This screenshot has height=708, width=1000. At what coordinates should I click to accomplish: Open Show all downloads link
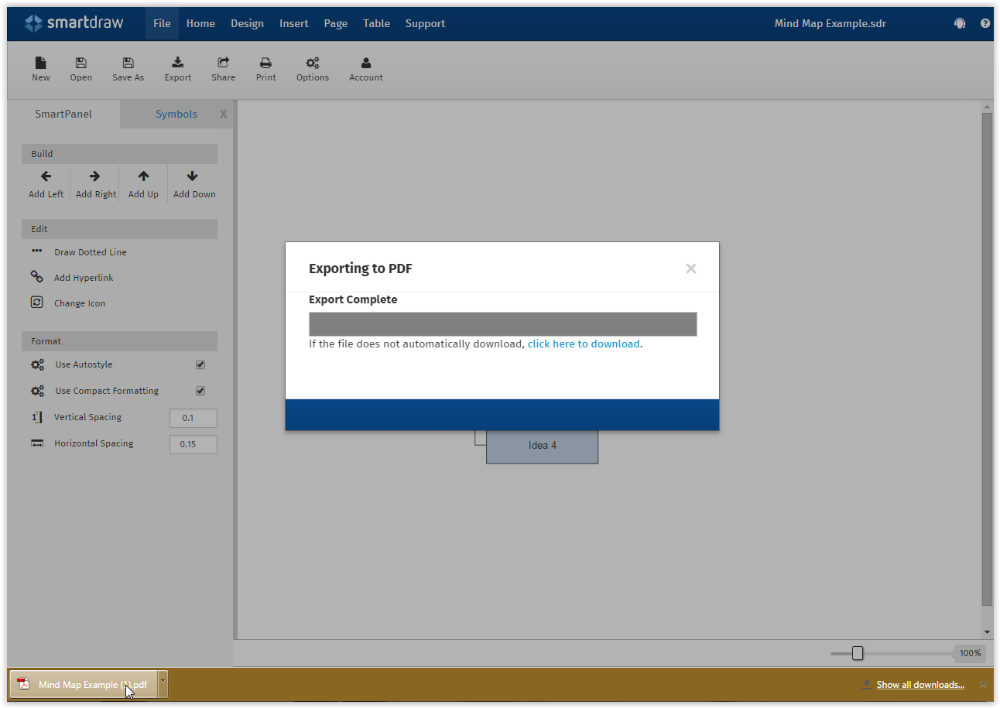point(920,684)
